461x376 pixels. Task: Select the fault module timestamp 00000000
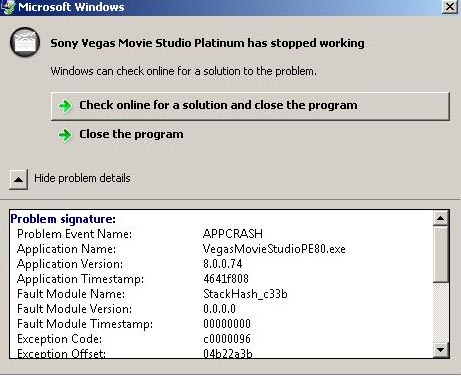227,324
